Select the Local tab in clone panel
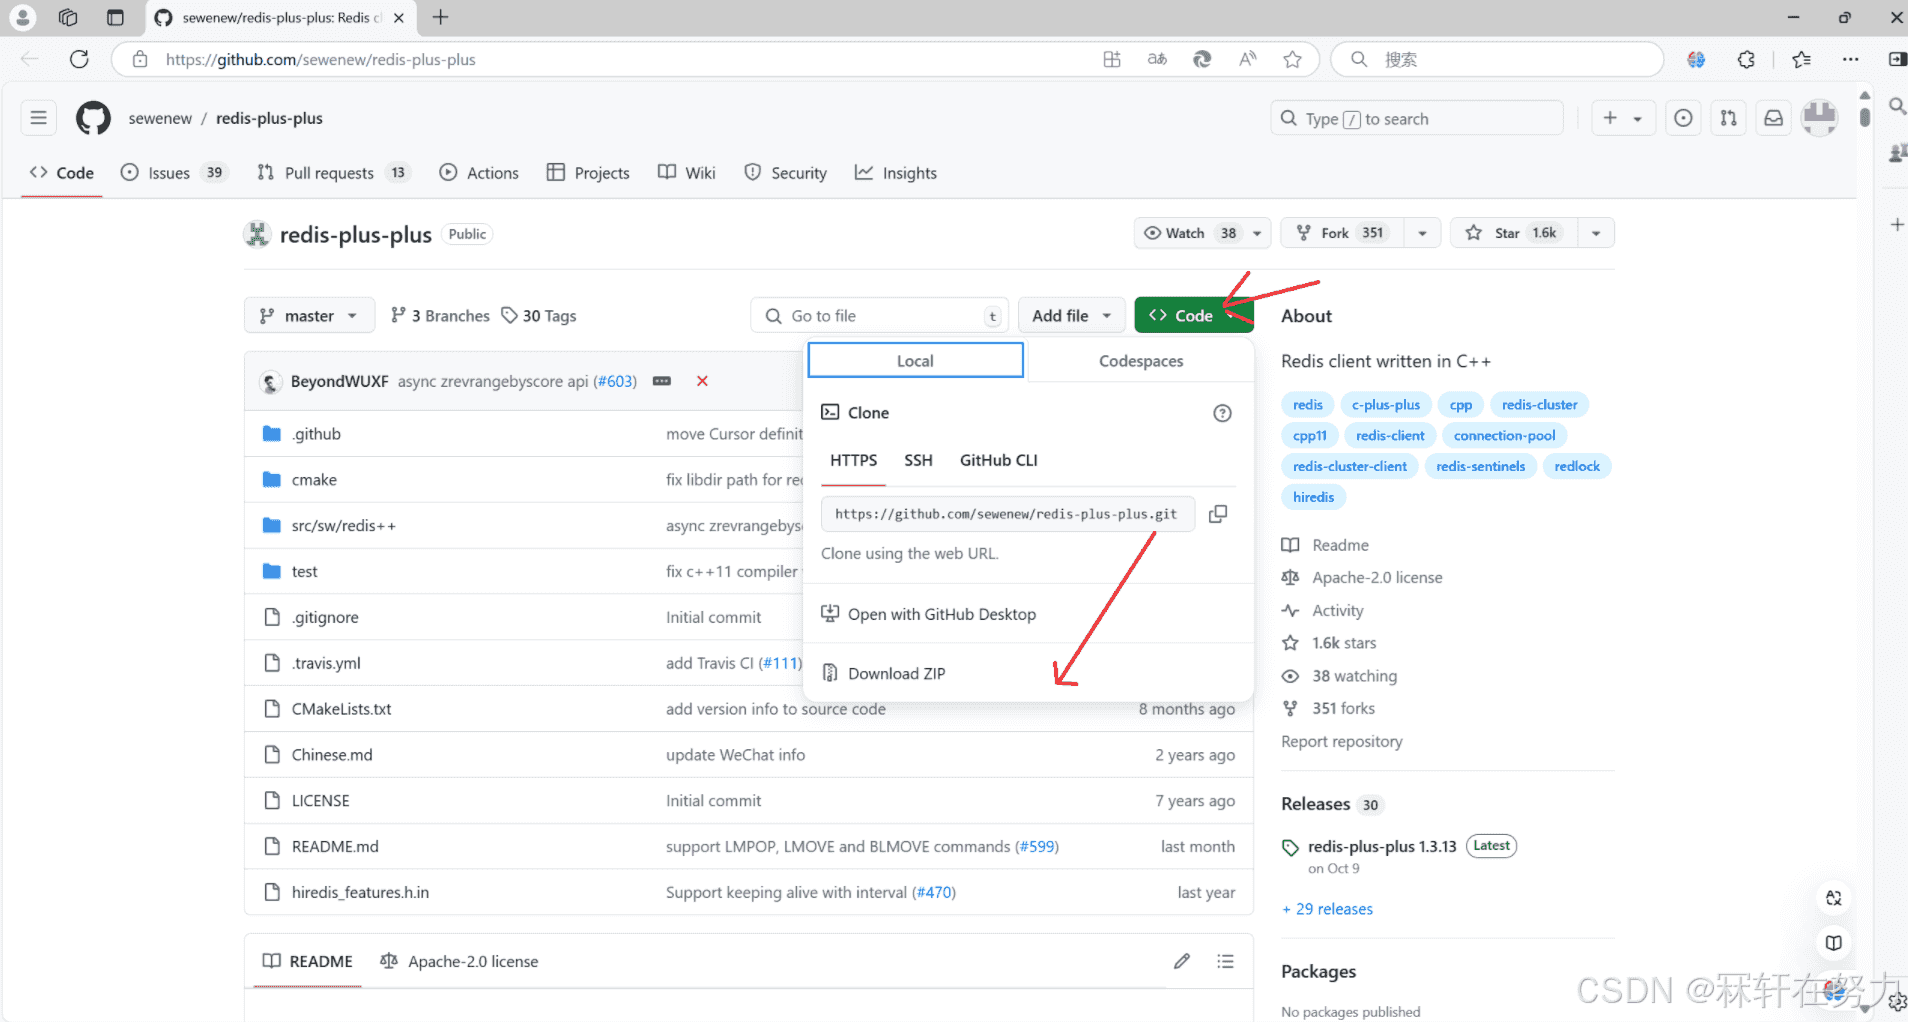The width and height of the screenshot is (1908, 1022). tap(915, 361)
